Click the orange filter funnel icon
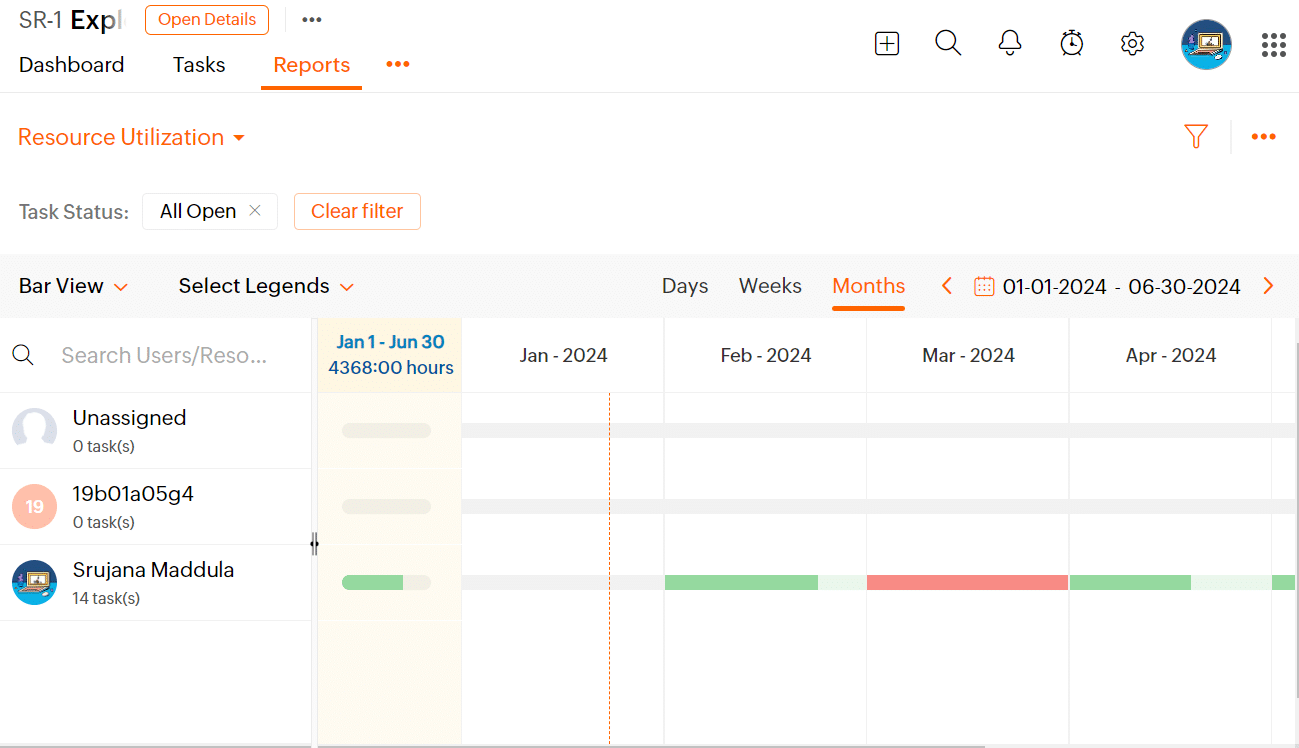The height and width of the screenshot is (748, 1299). pyautogui.click(x=1196, y=137)
